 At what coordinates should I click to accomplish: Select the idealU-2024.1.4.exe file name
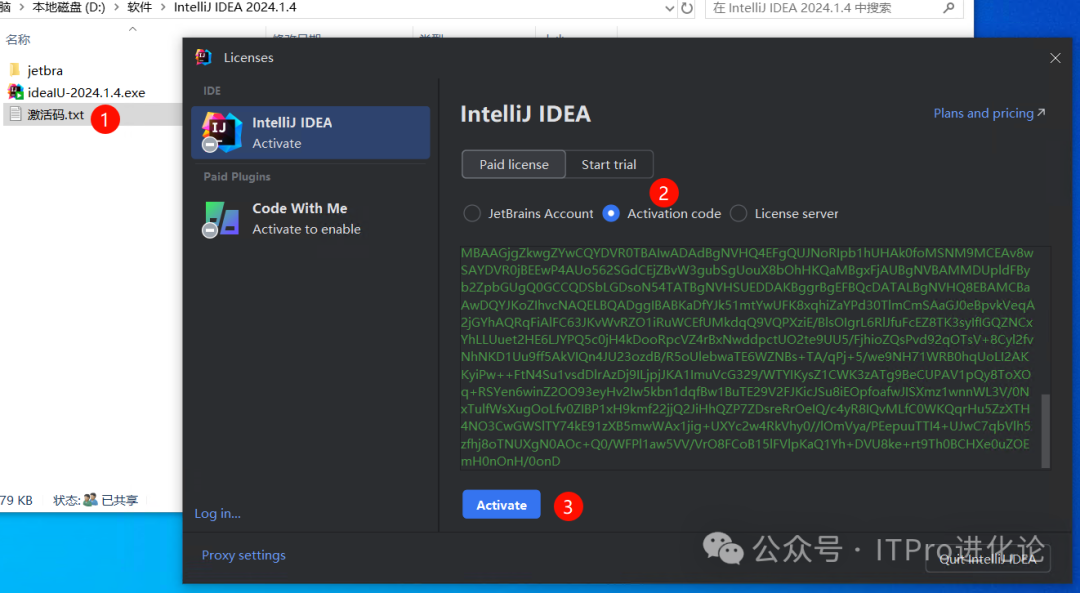(x=86, y=92)
